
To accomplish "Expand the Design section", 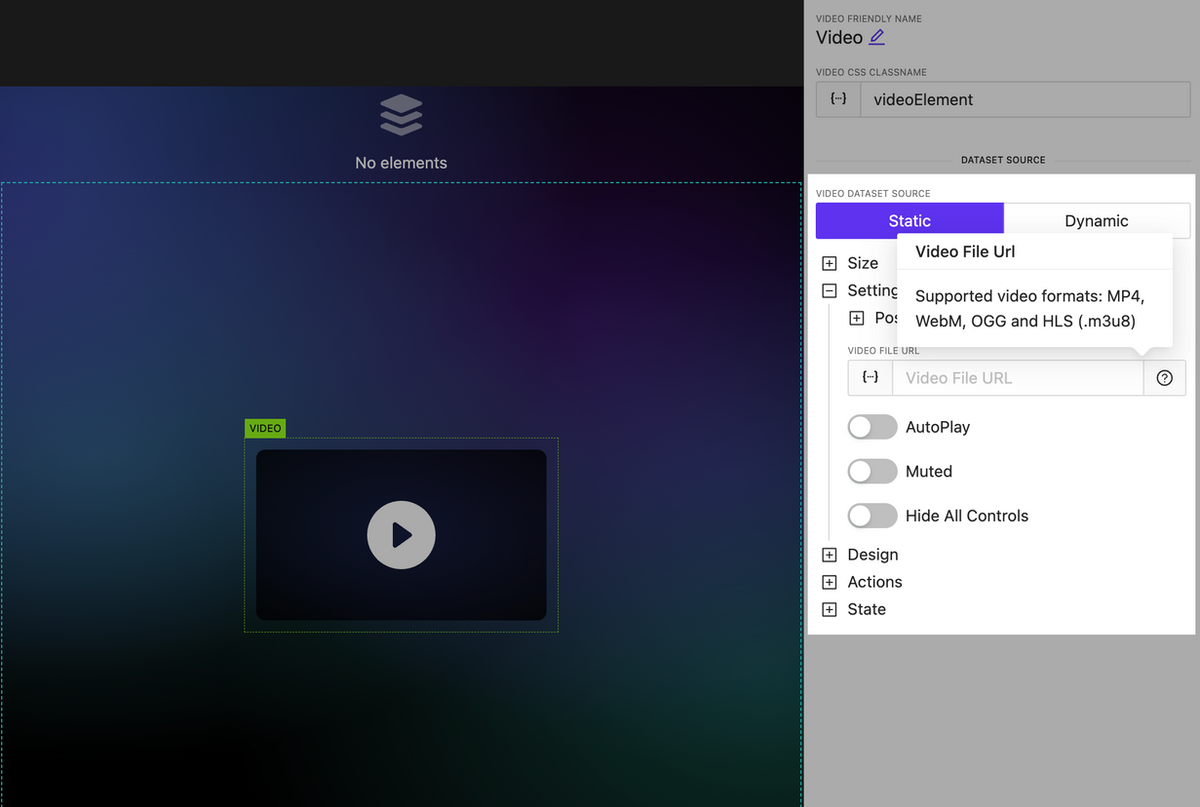I will coord(829,554).
